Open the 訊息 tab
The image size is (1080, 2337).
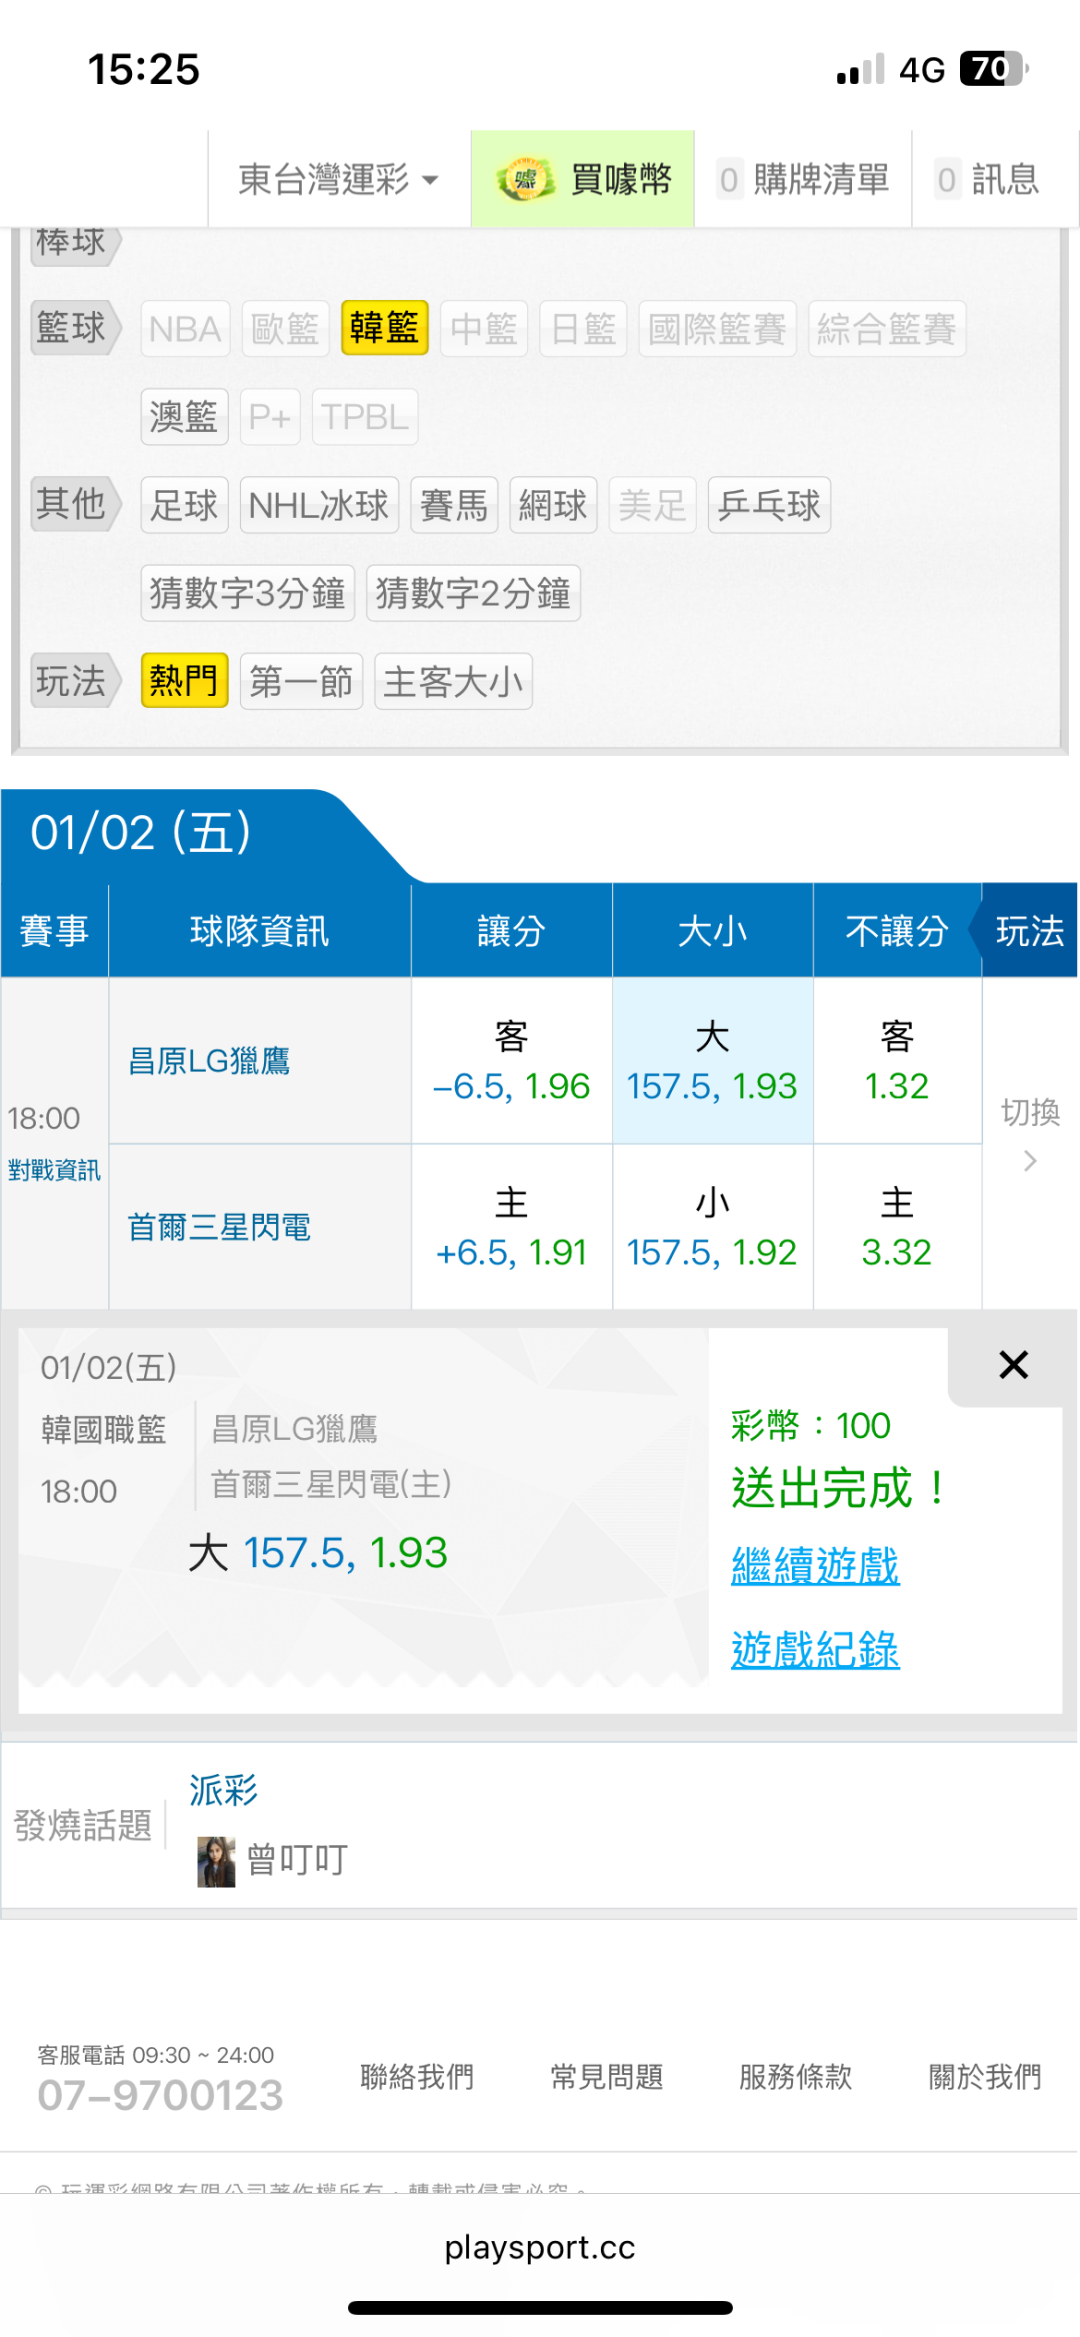coord(988,180)
